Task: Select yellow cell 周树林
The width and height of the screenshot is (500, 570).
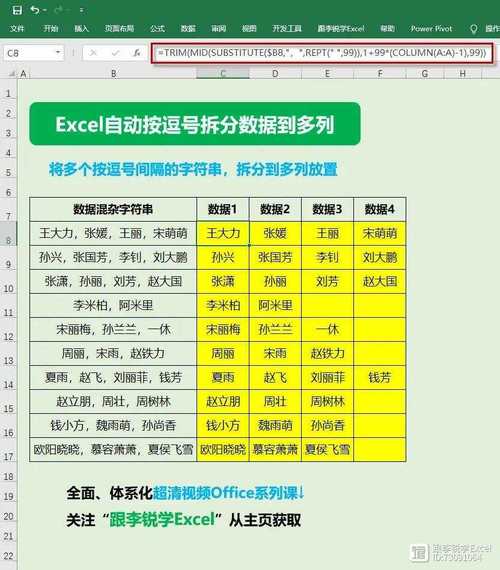Action: coord(327,401)
